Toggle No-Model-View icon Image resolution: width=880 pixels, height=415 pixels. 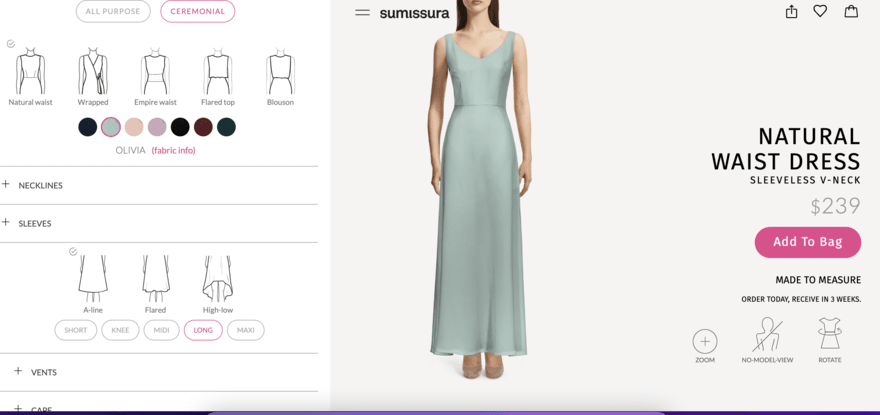[x=767, y=335]
